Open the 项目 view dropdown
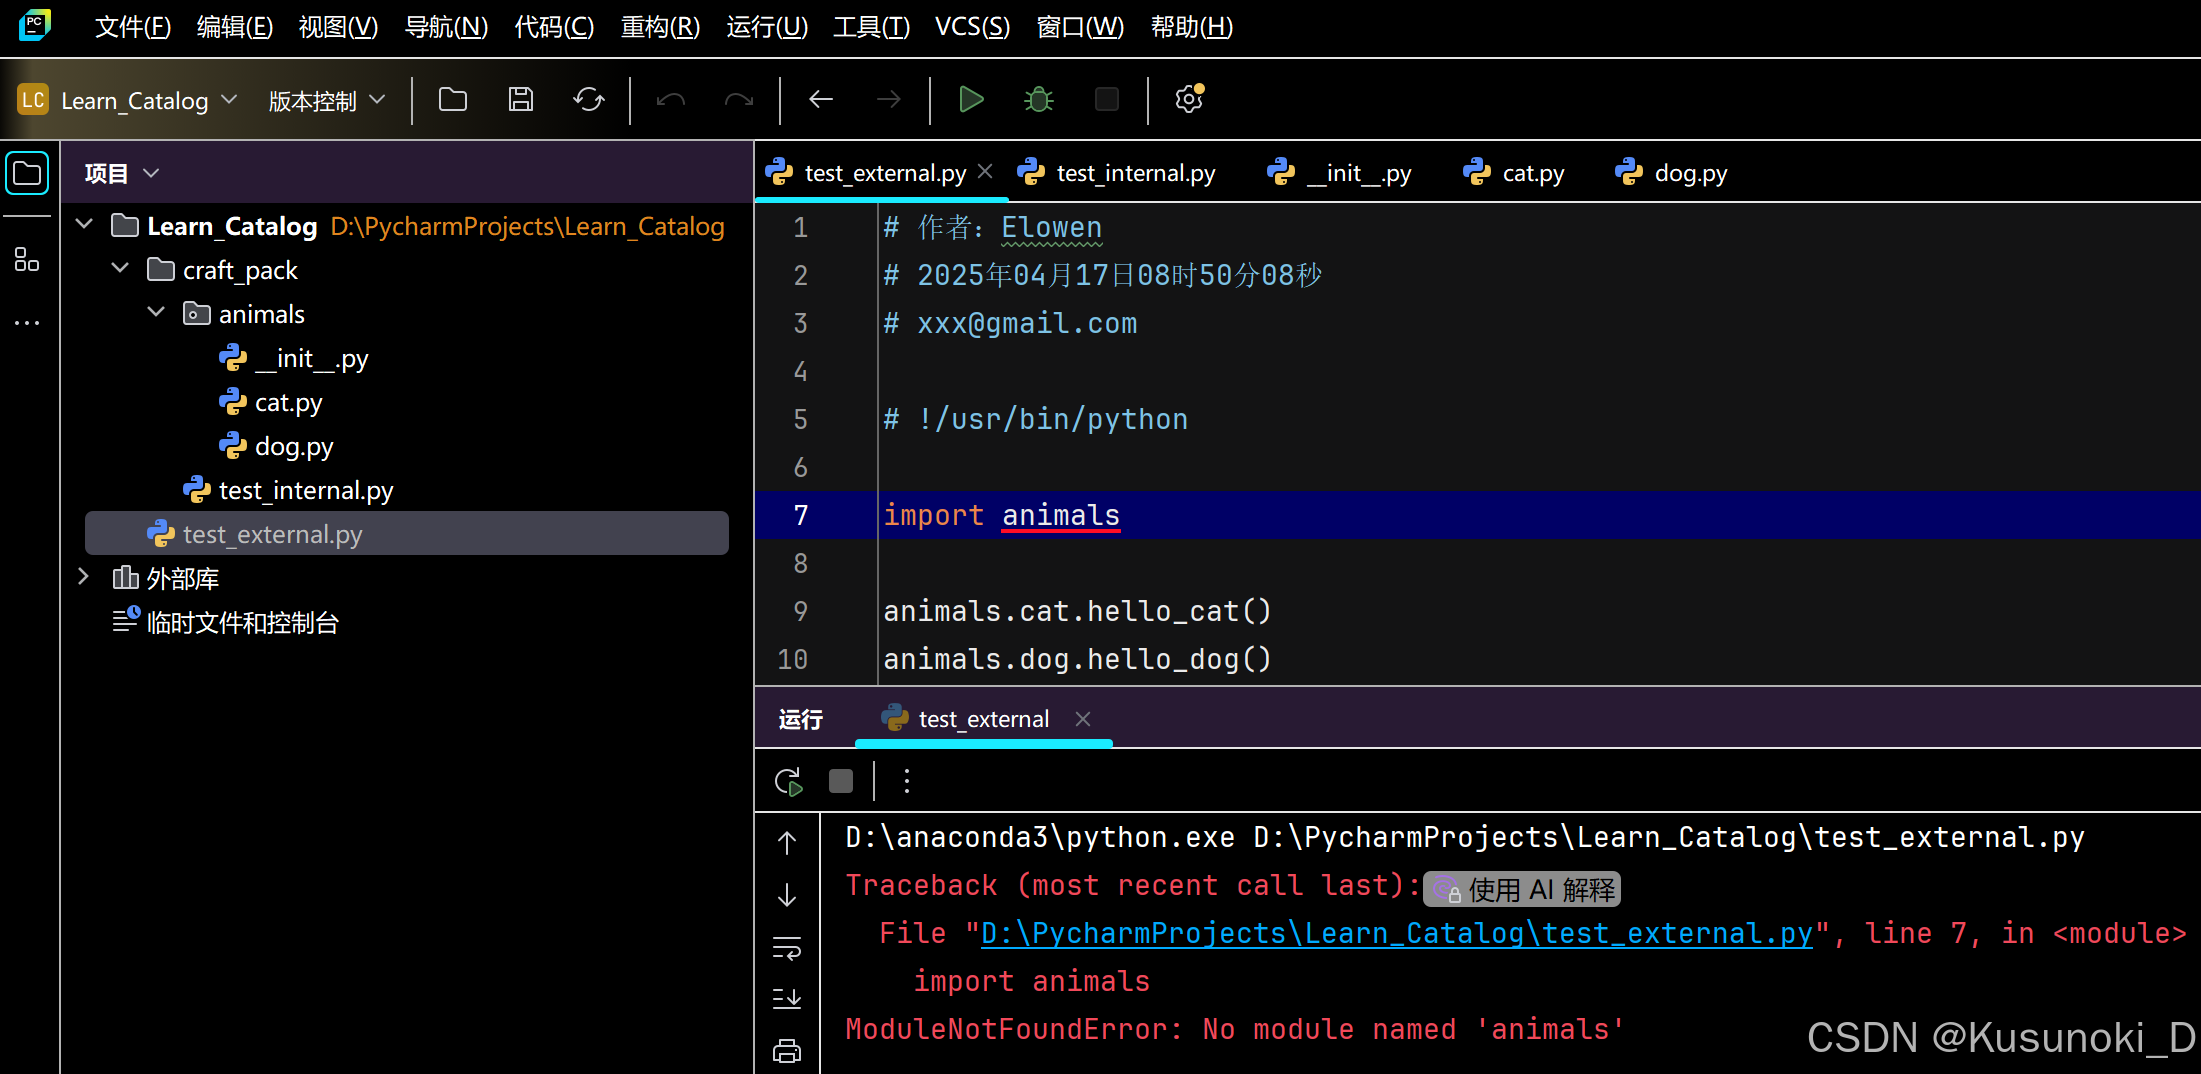Image resolution: width=2201 pixels, height=1074 pixels. point(122,173)
